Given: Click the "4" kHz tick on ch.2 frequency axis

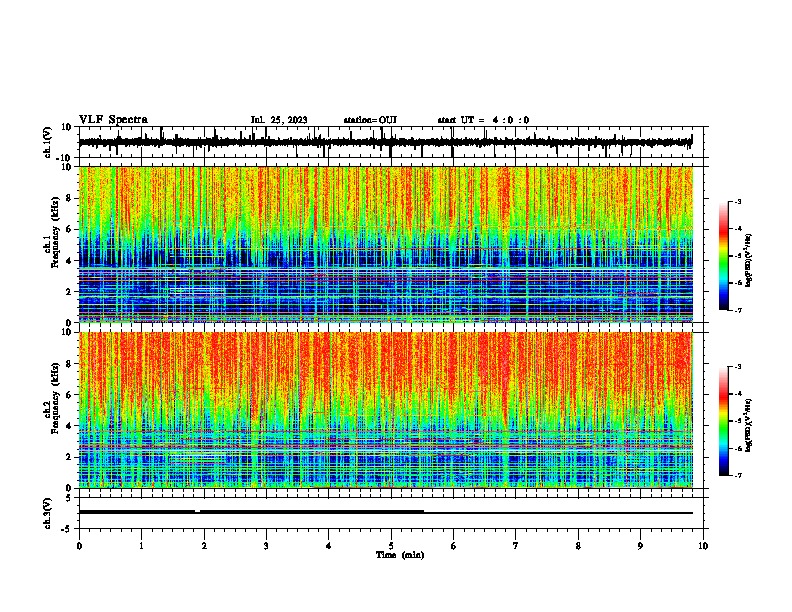Looking at the screenshot, I should click(x=69, y=426).
